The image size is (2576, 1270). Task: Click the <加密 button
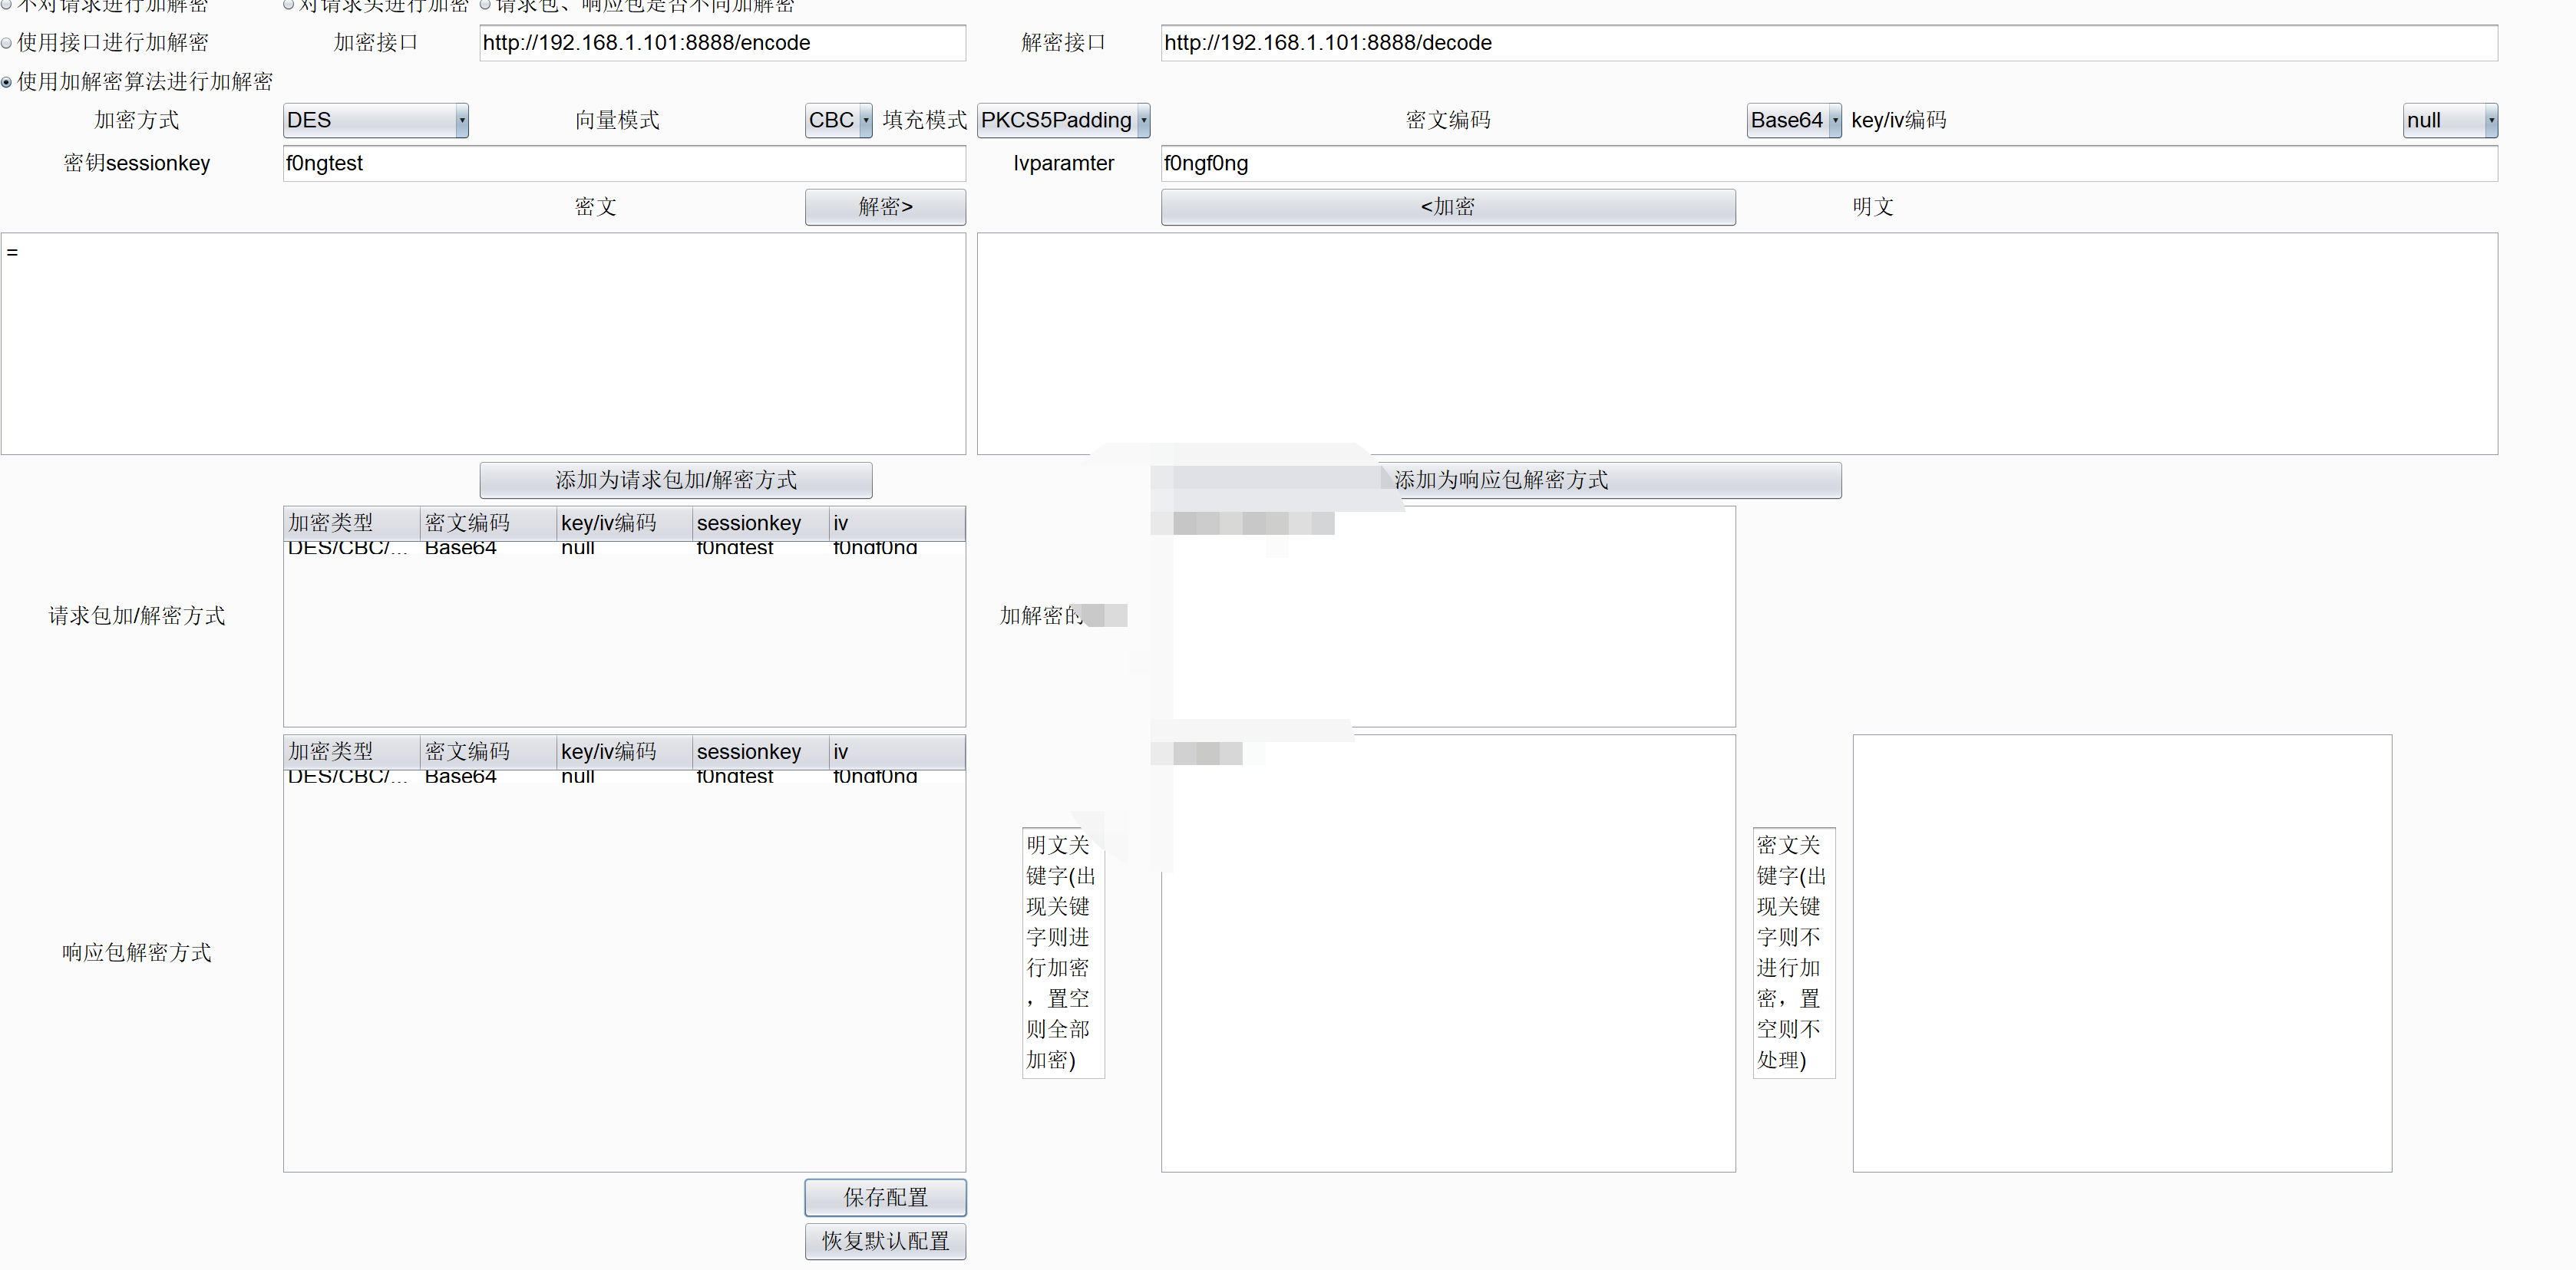tap(1448, 207)
